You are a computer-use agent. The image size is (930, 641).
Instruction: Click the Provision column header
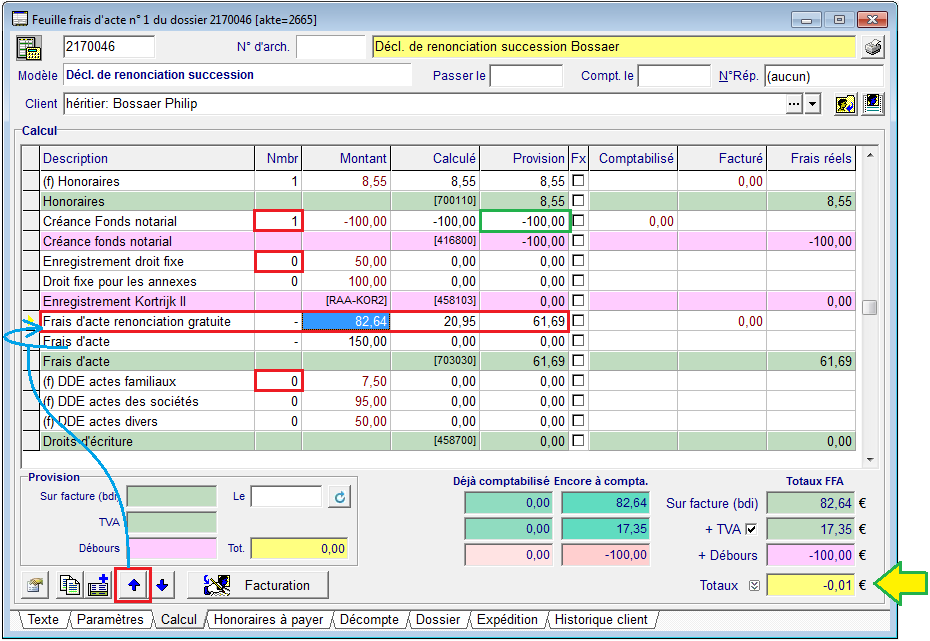pyautogui.click(x=524, y=158)
